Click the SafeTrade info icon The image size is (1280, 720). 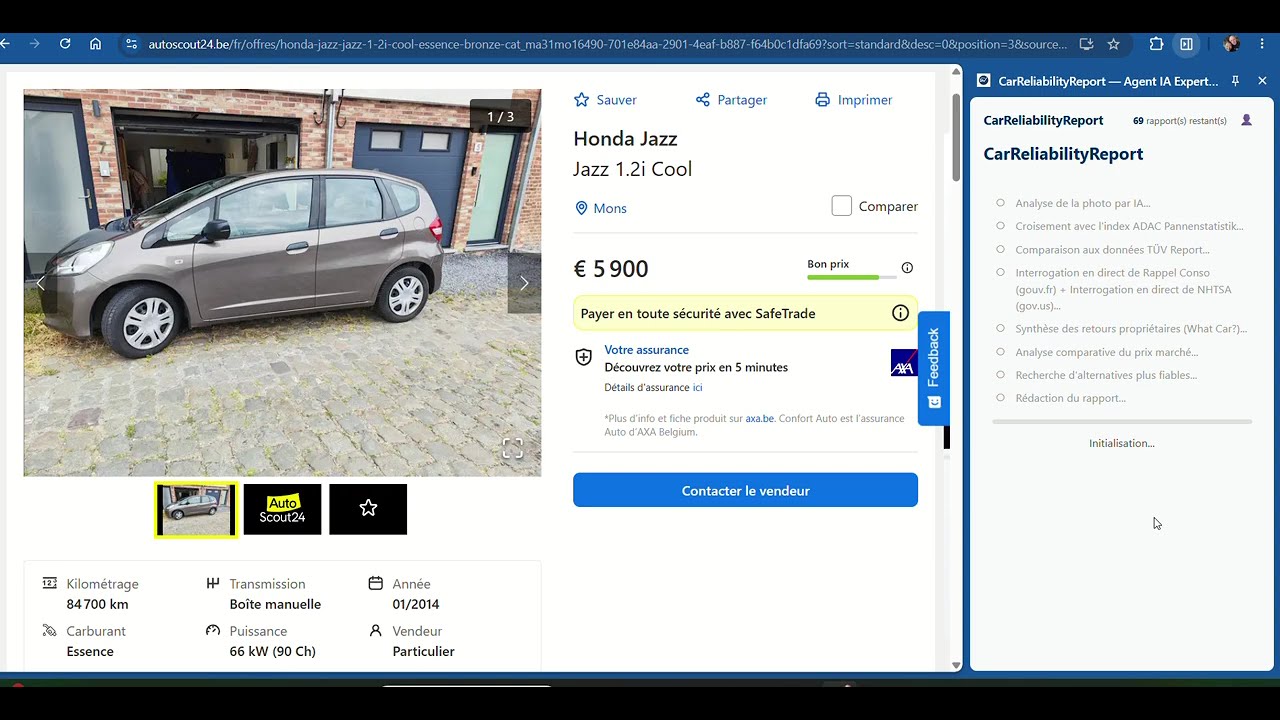pos(900,313)
